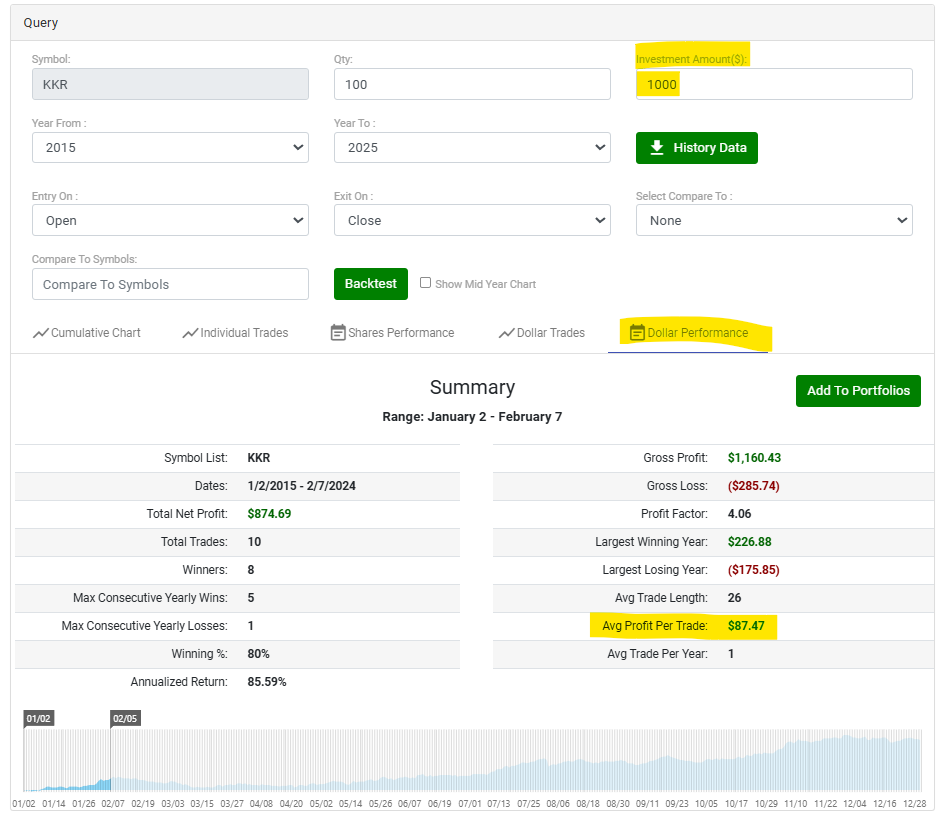Click the Profit Factor value 4.06

(739, 513)
